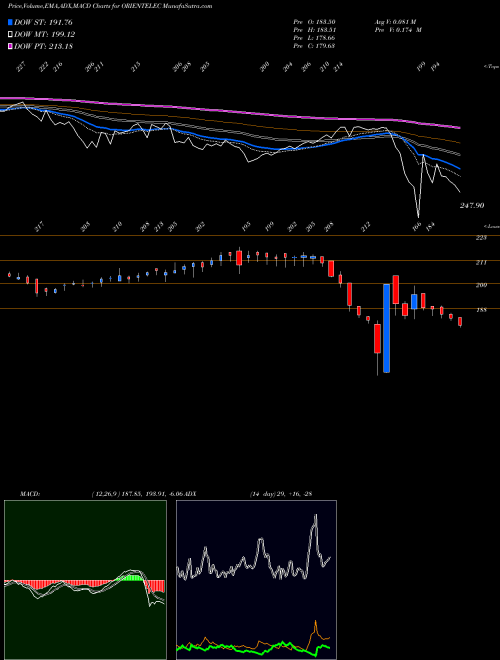Viewport: 500px width, 660px height.
Task: Click the 247.90 price label
Action: point(472,205)
